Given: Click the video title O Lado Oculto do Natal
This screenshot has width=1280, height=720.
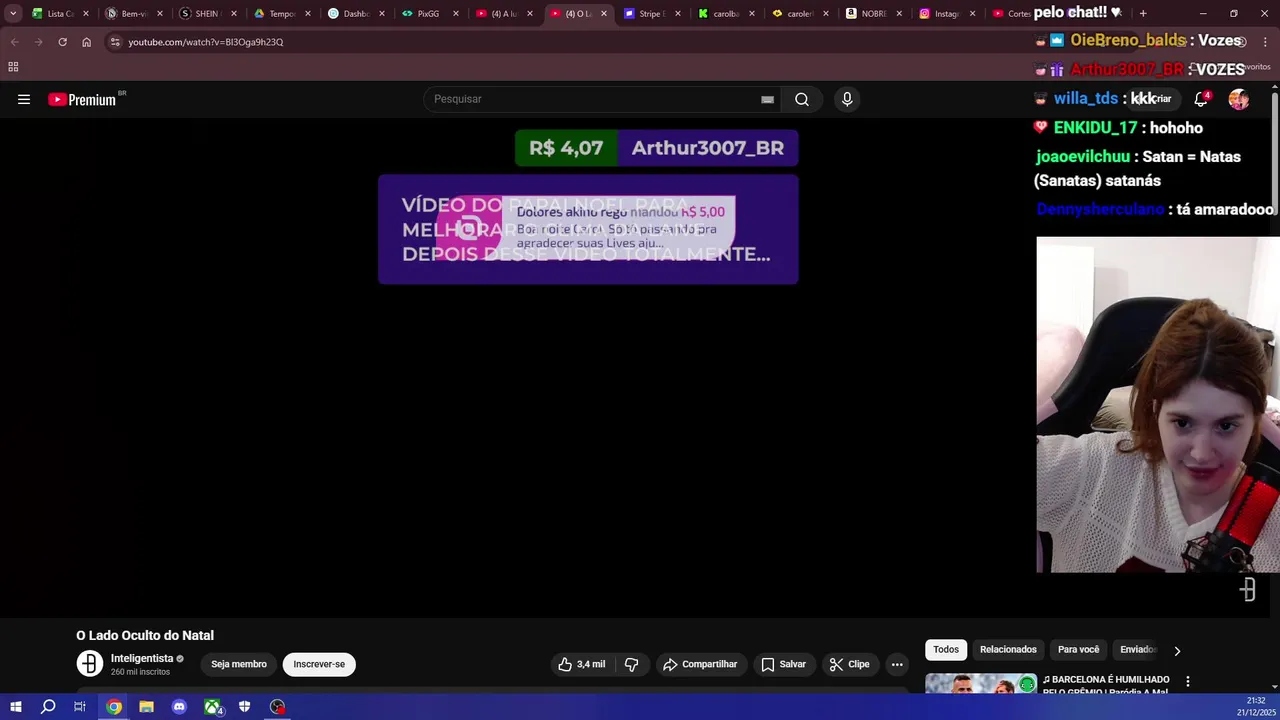Looking at the screenshot, I should 145,635.
